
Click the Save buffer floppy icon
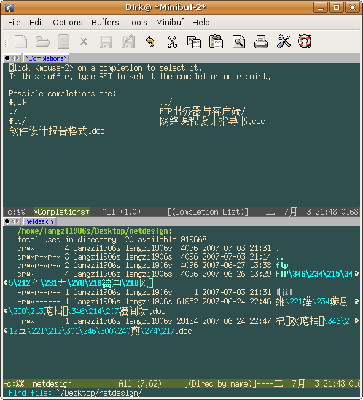coord(106,42)
